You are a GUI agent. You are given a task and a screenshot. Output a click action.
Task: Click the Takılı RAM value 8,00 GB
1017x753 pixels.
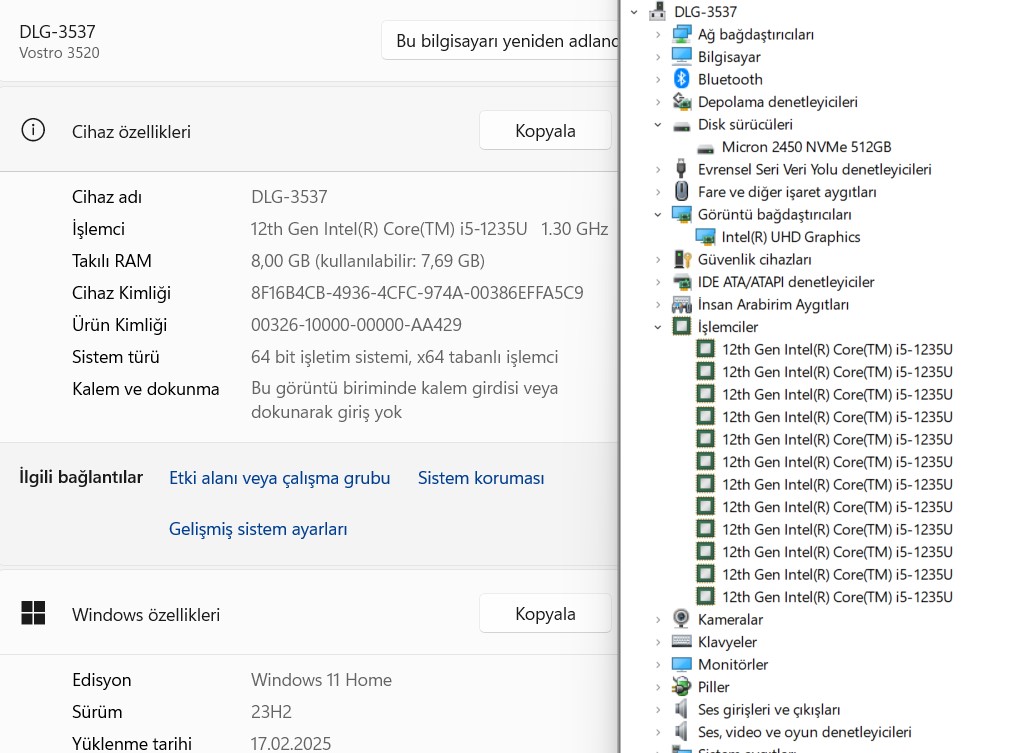click(368, 261)
